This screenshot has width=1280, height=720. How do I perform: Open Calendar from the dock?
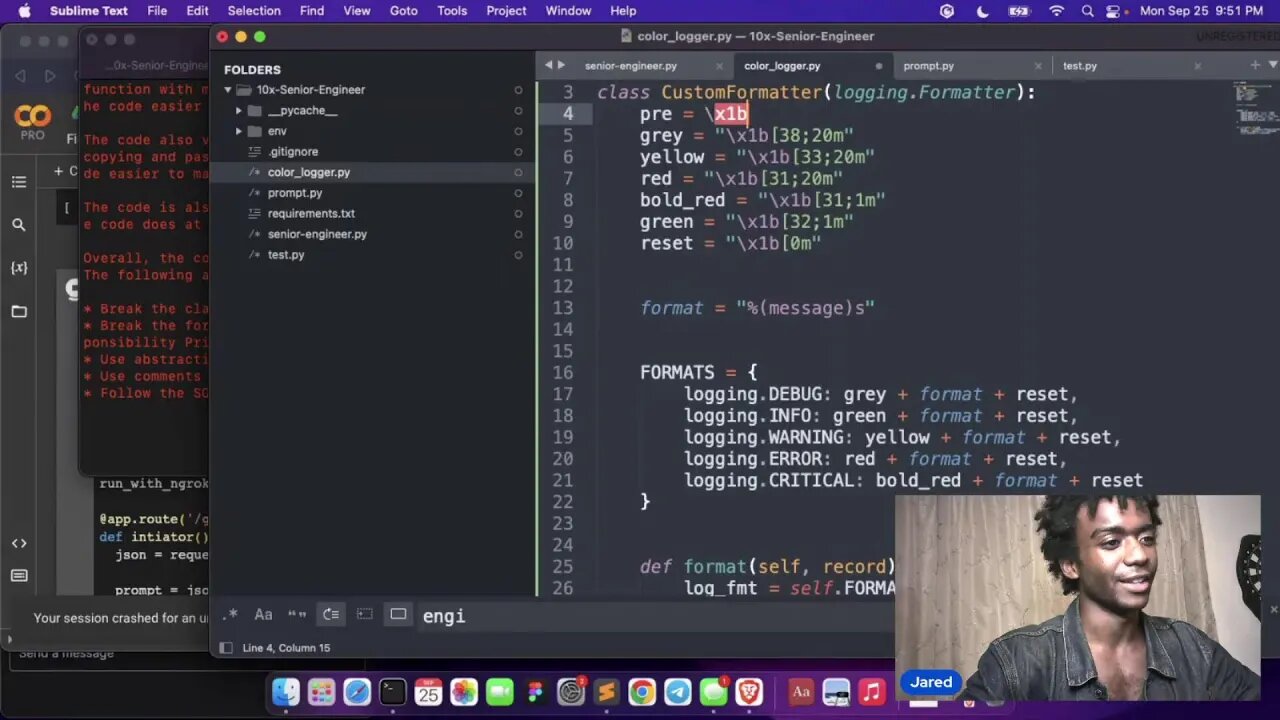tap(428, 692)
